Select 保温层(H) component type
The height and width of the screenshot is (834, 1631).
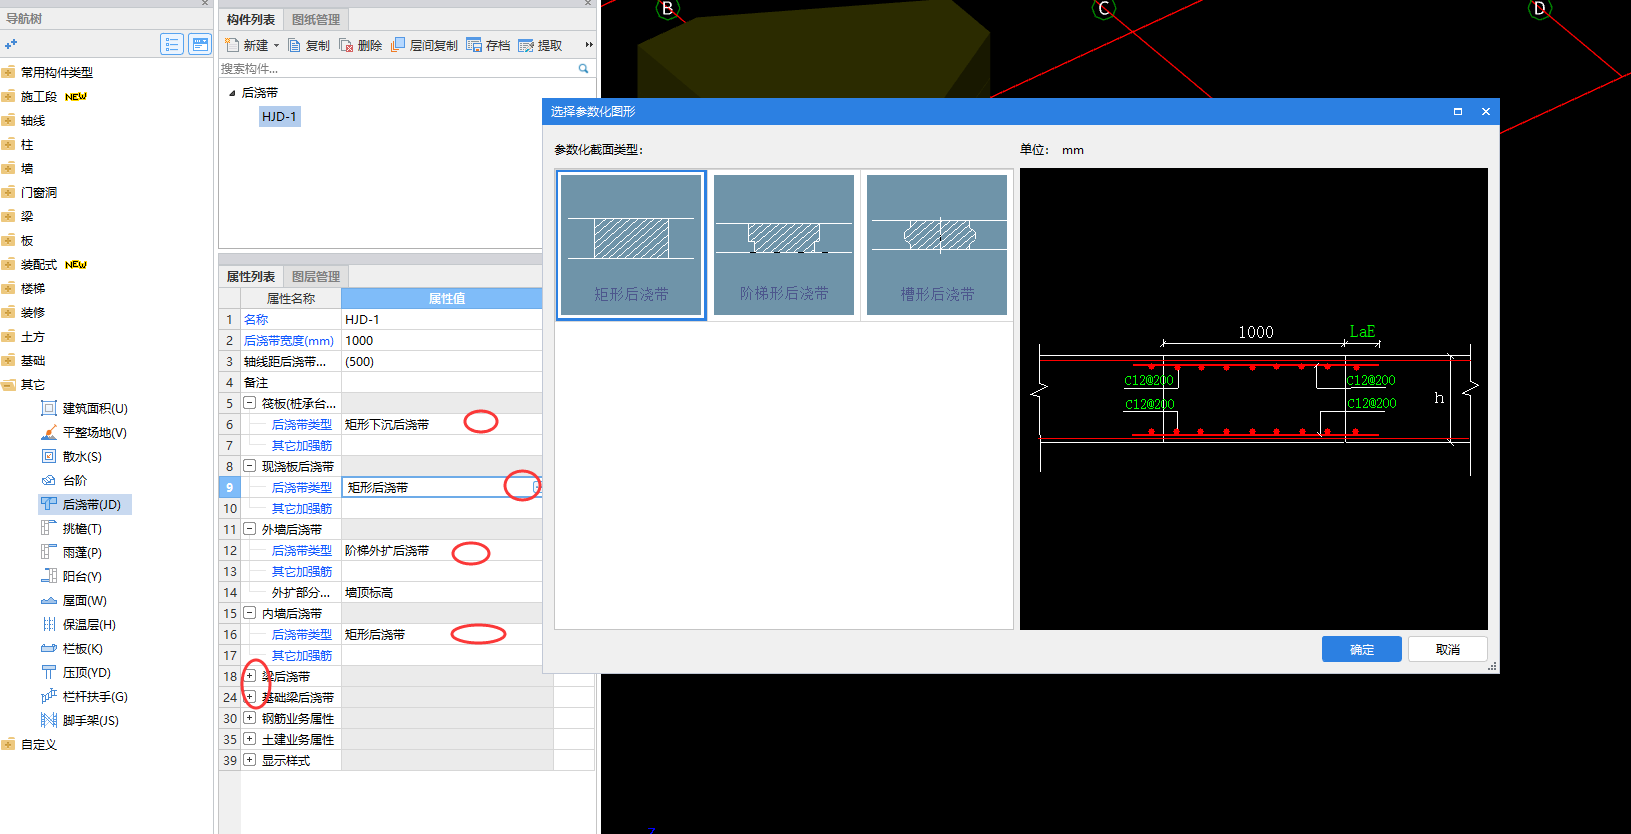coord(79,624)
